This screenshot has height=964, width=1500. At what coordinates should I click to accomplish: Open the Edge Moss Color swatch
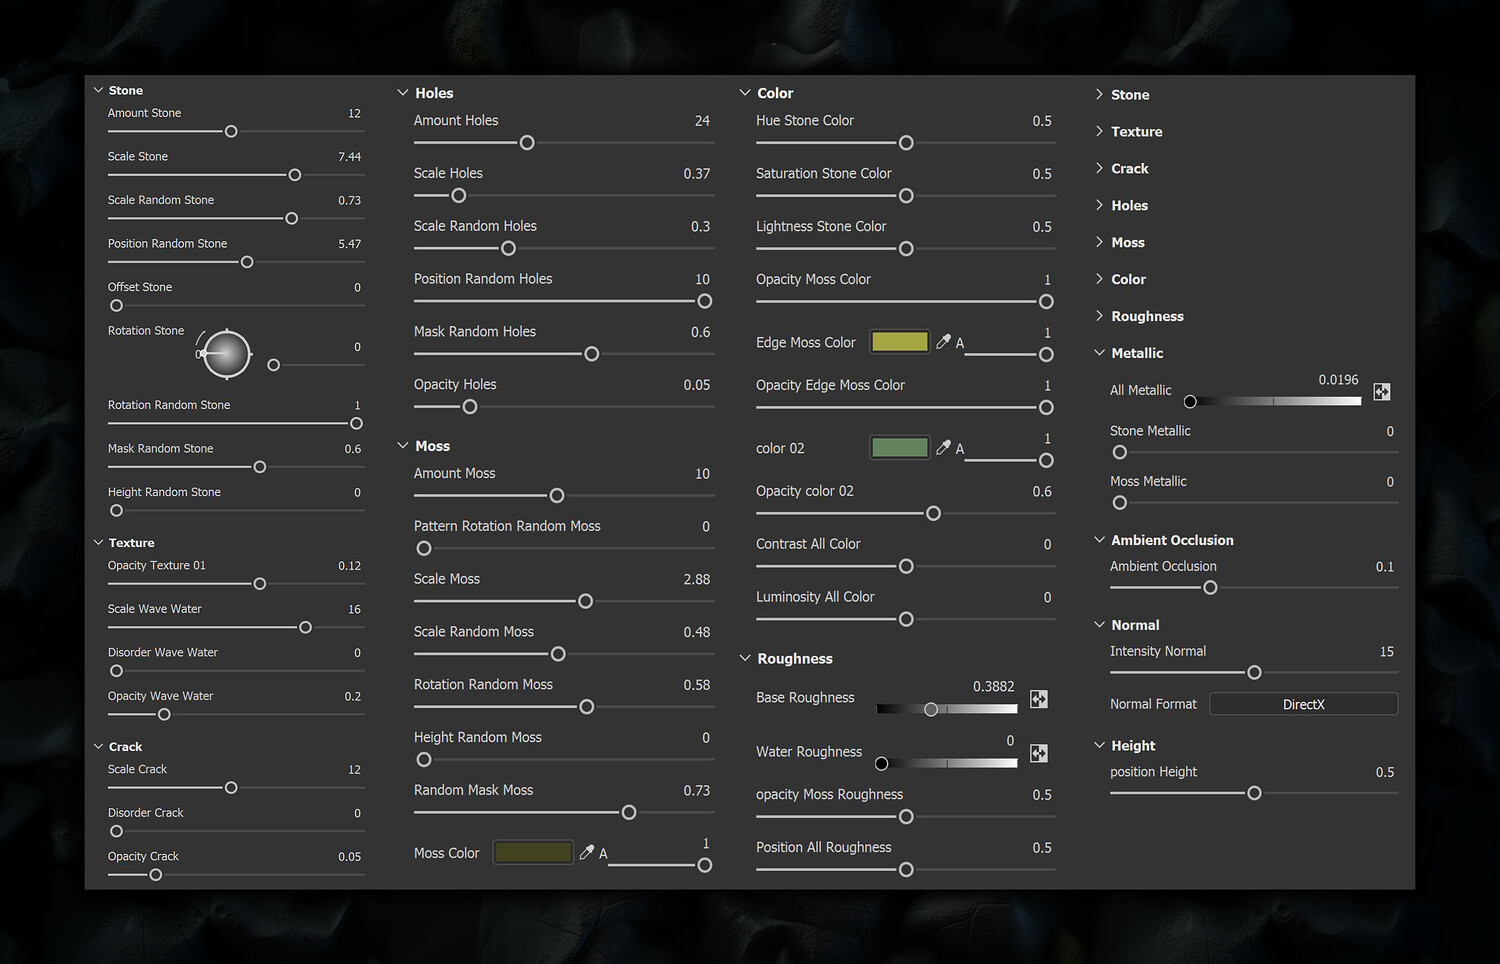[x=900, y=342]
